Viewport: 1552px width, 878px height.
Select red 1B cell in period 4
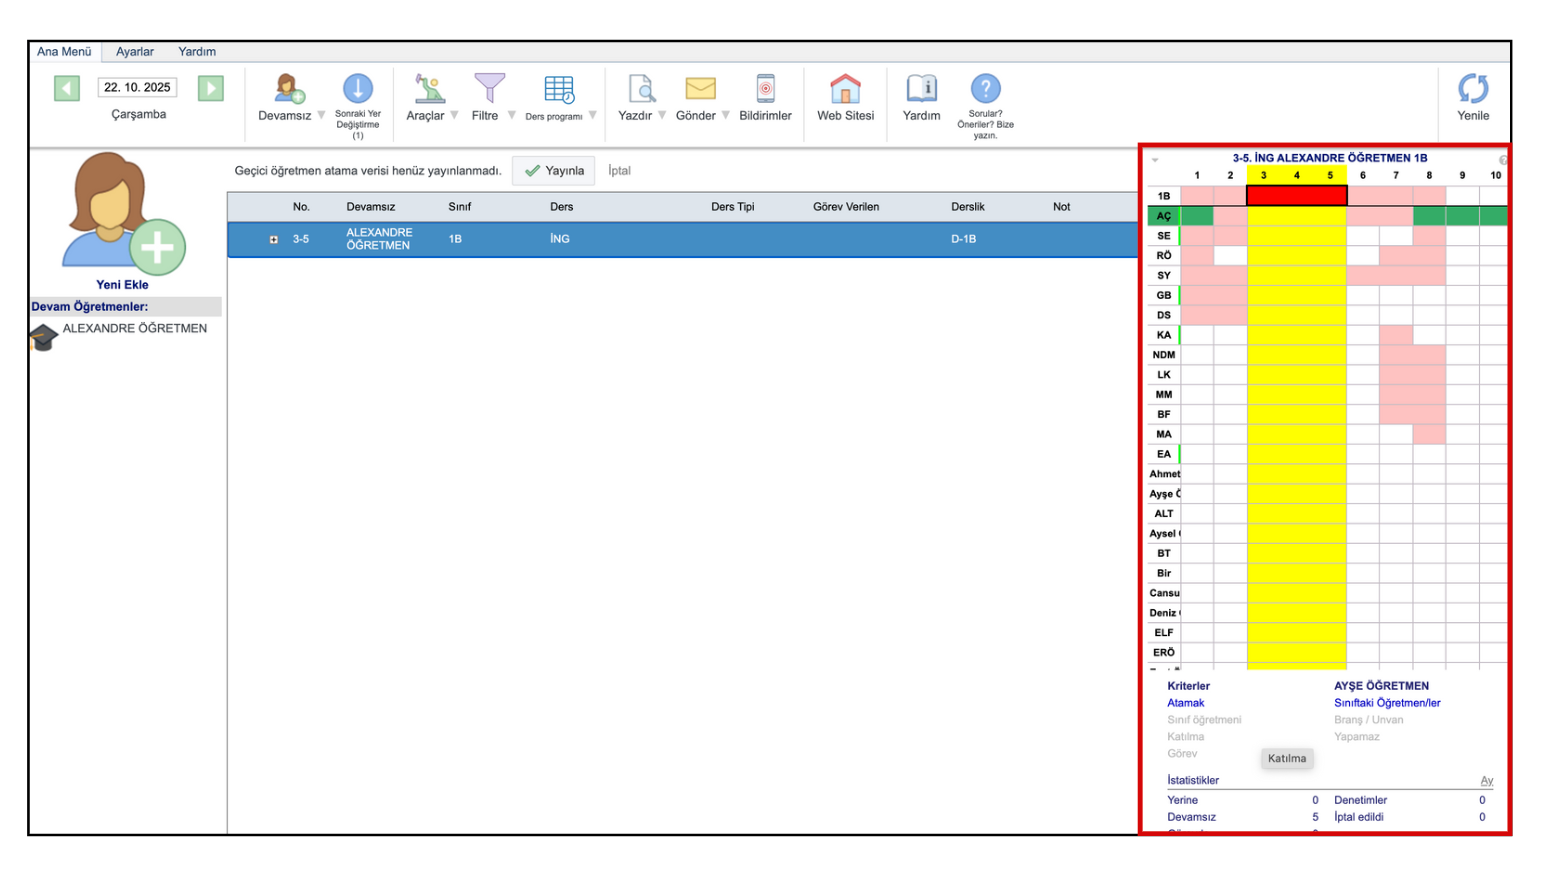point(1297,196)
